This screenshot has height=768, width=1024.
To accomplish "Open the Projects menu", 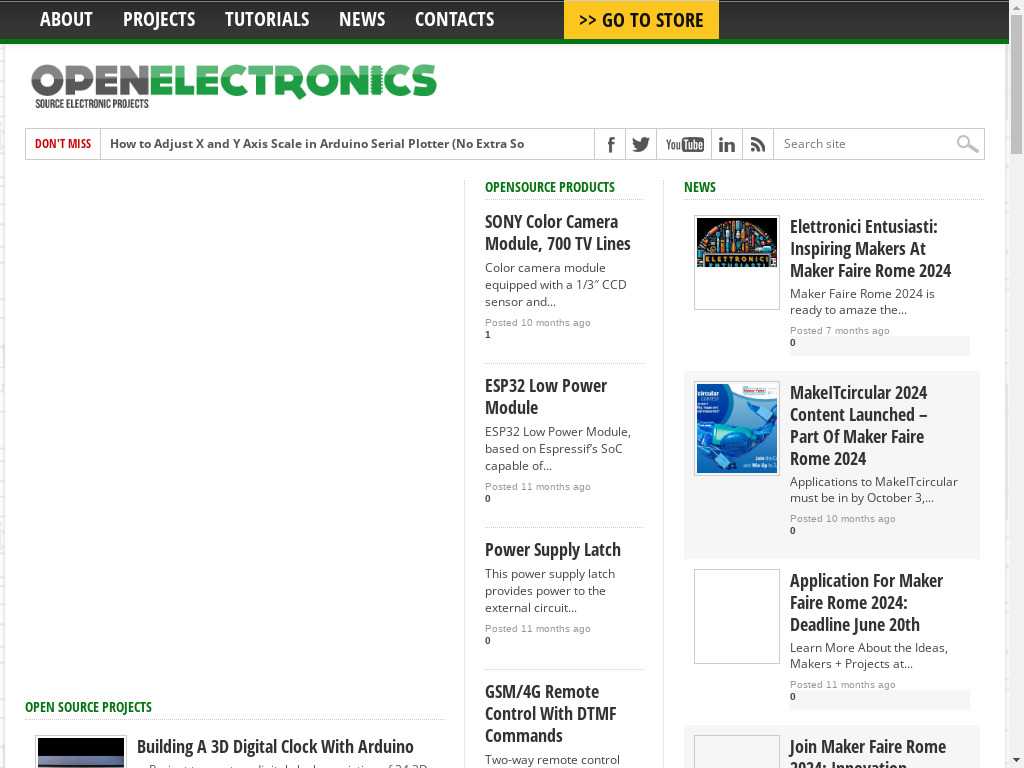I will click(159, 20).
